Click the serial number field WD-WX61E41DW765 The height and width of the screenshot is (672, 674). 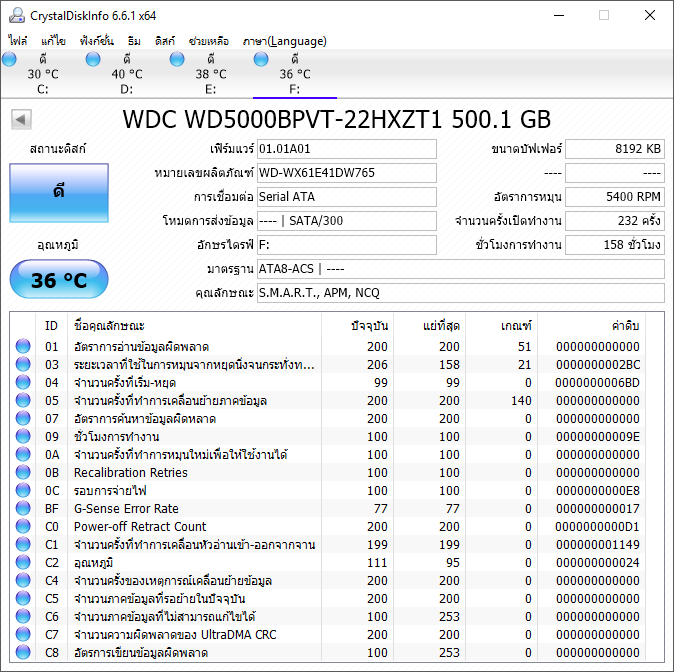coord(347,173)
